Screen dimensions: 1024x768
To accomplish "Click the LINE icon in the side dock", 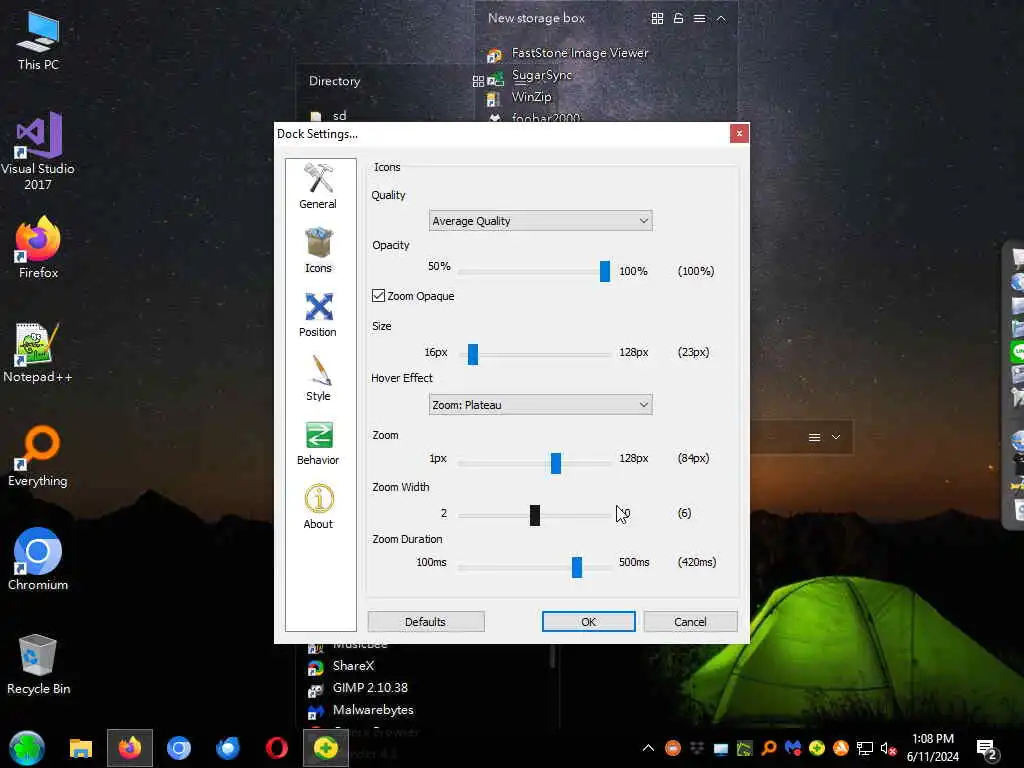I will [x=1017, y=351].
